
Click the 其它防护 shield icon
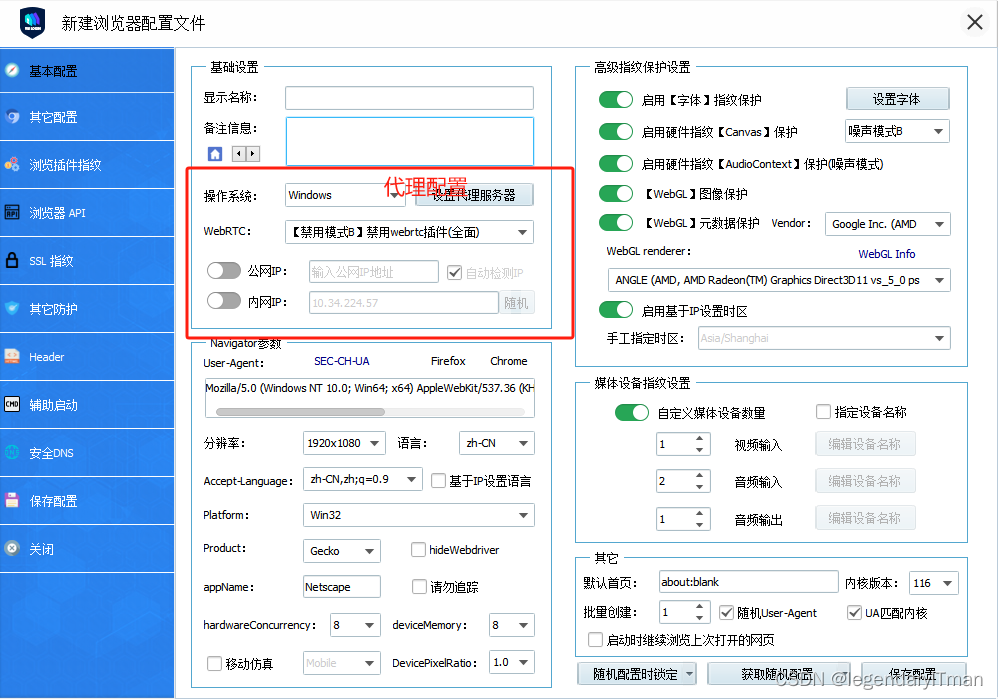pos(12,308)
